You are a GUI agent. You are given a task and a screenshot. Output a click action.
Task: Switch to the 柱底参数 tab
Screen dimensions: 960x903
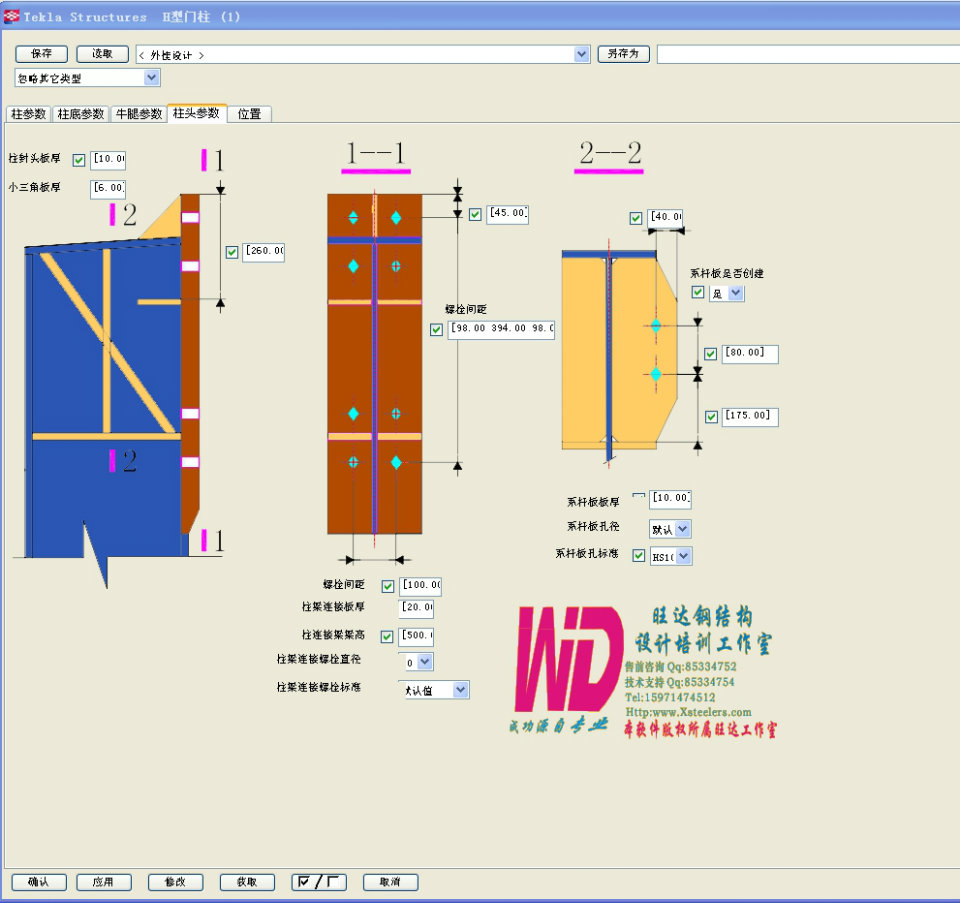click(80, 114)
